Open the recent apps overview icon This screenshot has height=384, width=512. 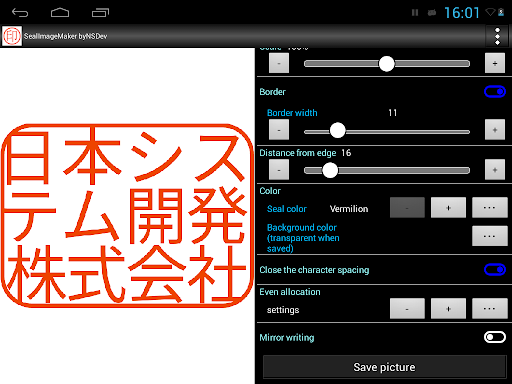pyautogui.click(x=100, y=13)
